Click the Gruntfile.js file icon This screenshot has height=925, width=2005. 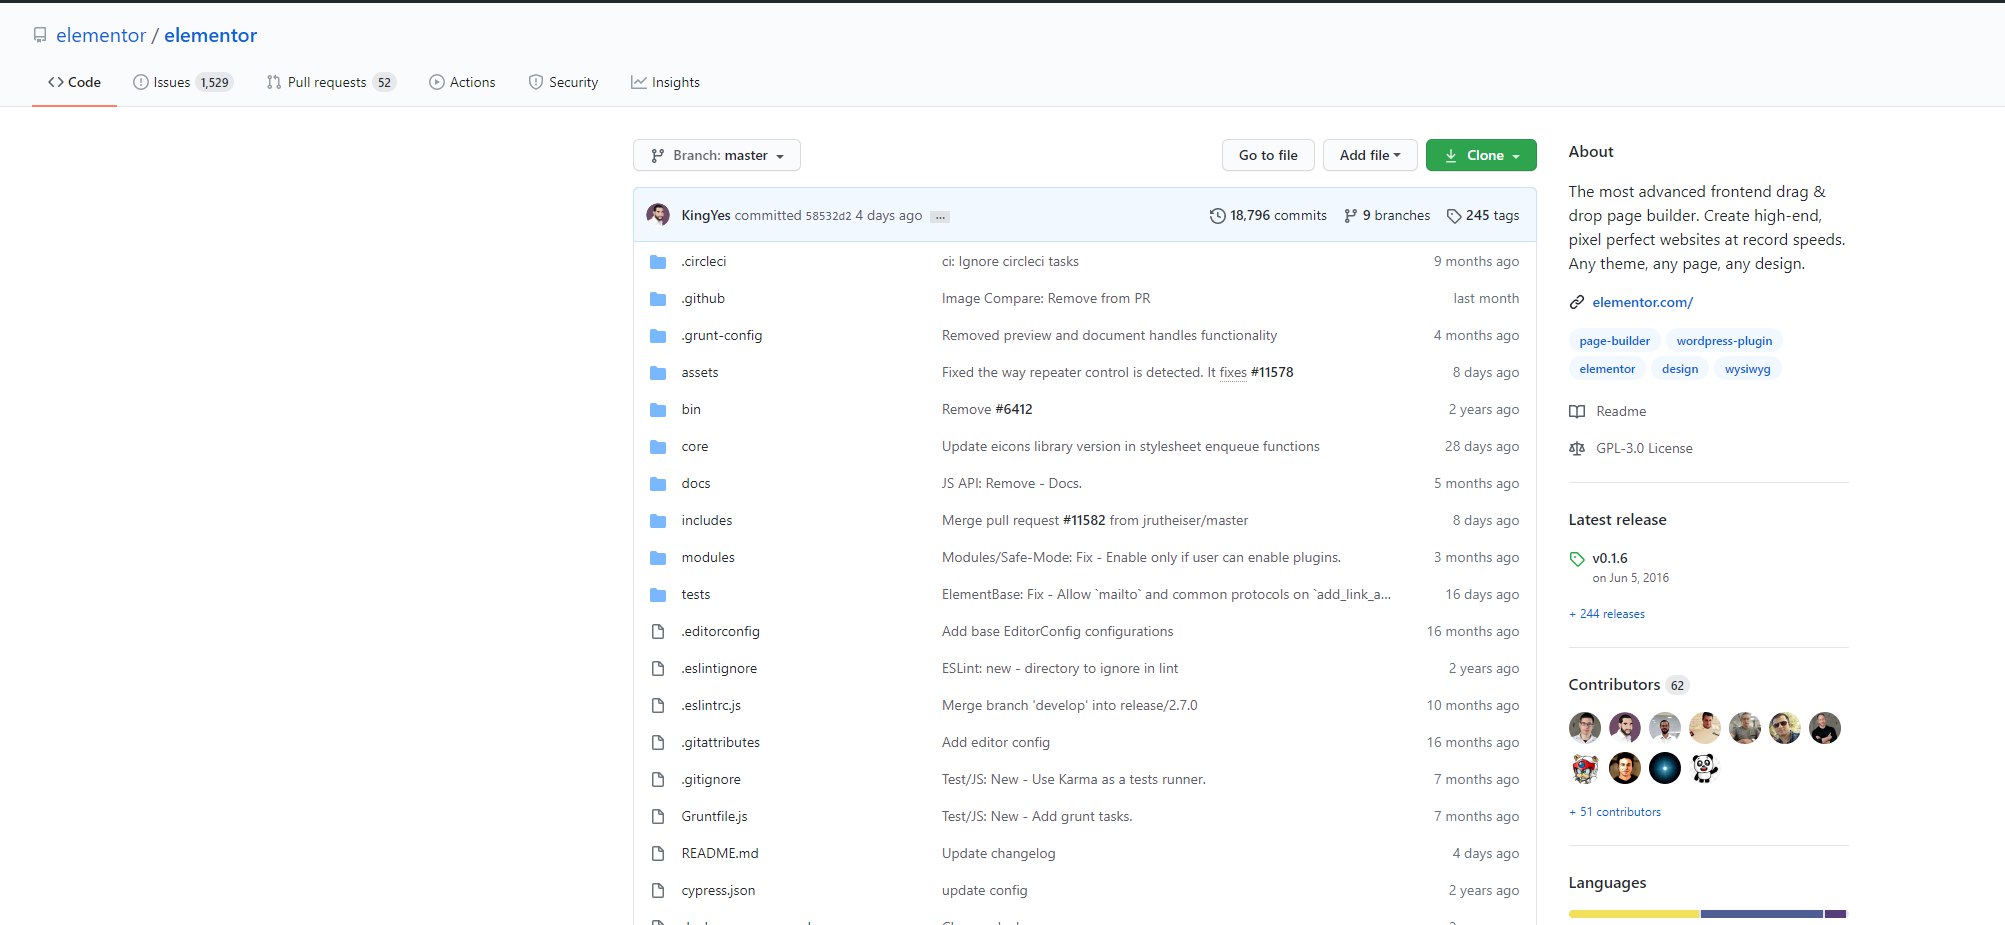658,817
